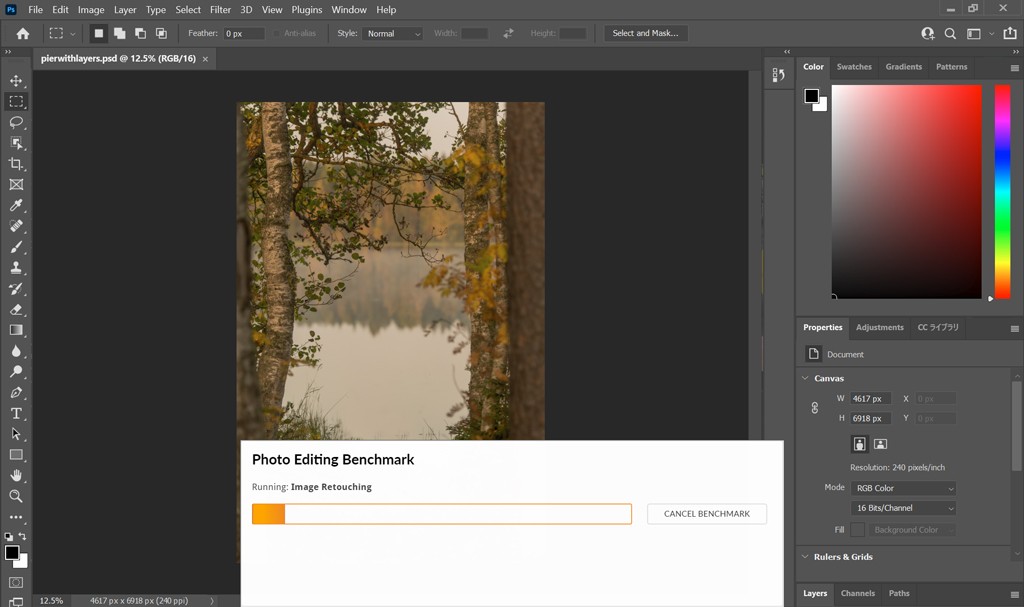The width and height of the screenshot is (1024, 607).
Task: Toggle the width-height link chain icon
Action: pyautogui.click(x=814, y=408)
